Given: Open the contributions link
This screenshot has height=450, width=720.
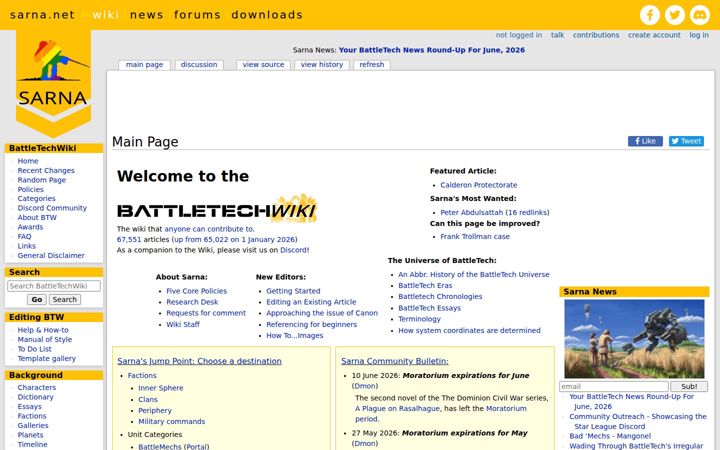Looking at the screenshot, I should (x=596, y=35).
